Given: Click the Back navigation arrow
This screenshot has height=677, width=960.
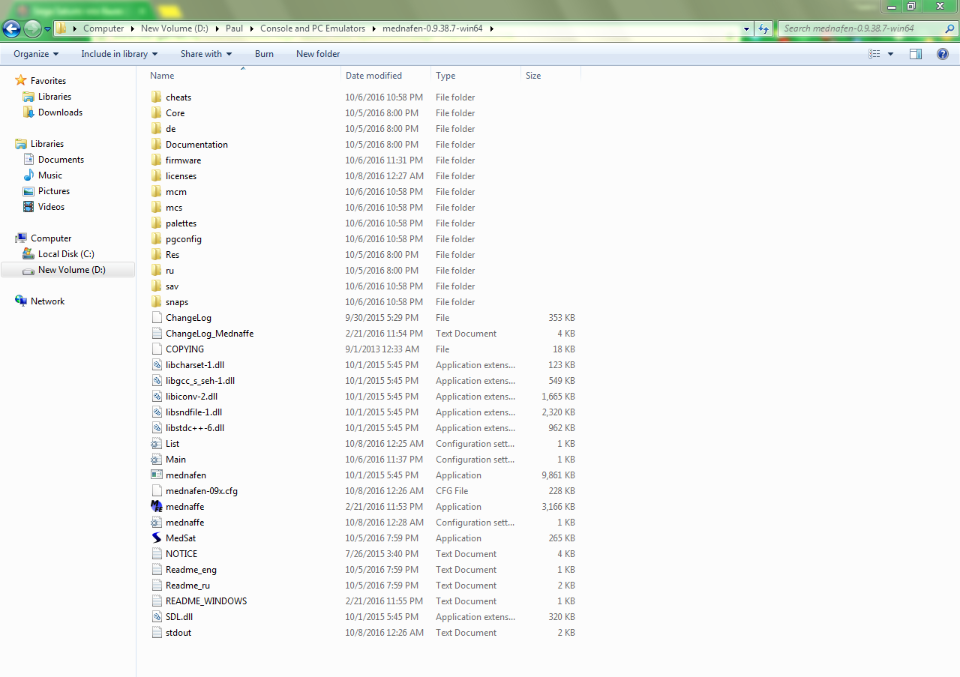Looking at the screenshot, I should [x=12, y=28].
